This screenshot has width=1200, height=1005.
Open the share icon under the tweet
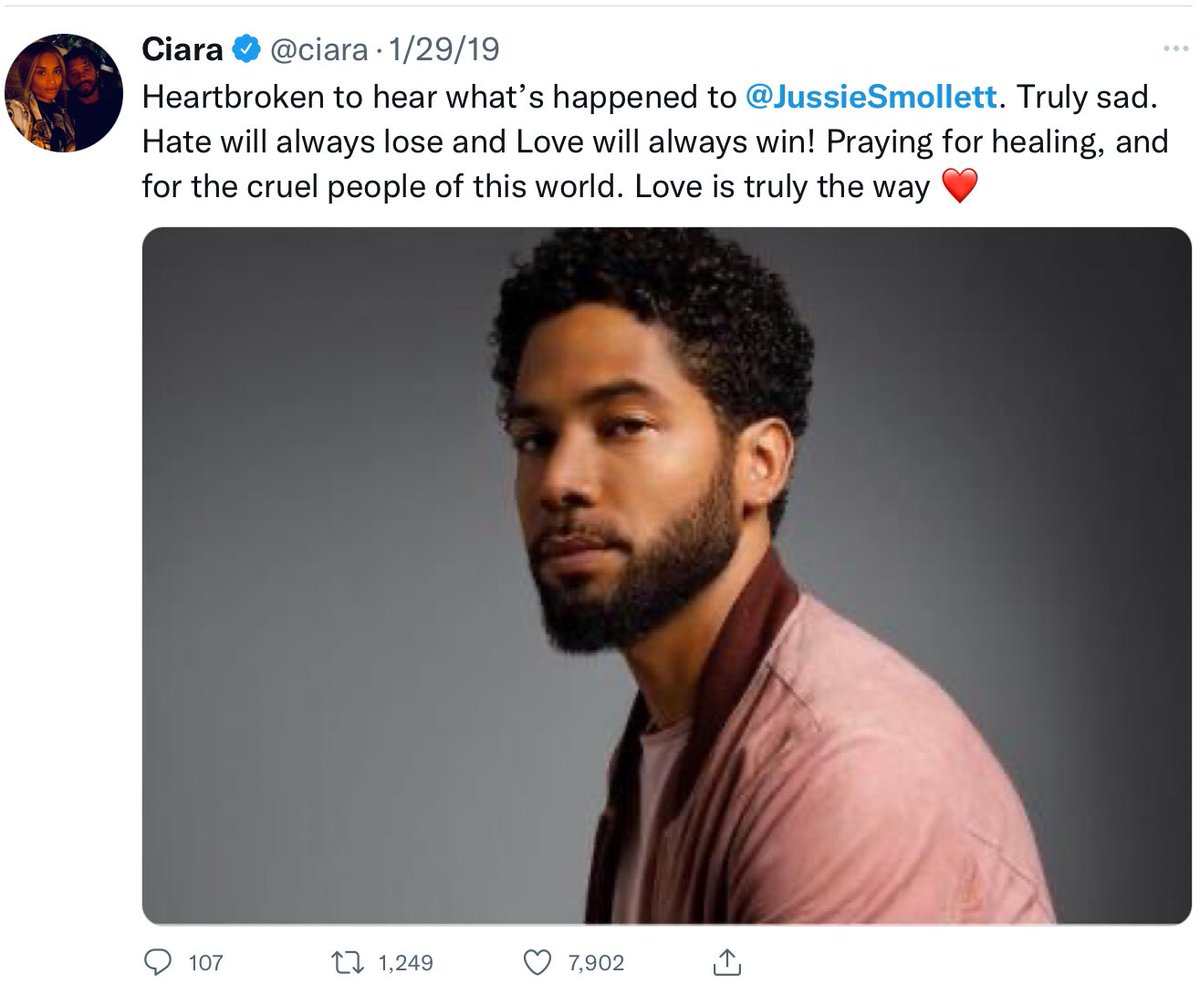tap(725, 962)
